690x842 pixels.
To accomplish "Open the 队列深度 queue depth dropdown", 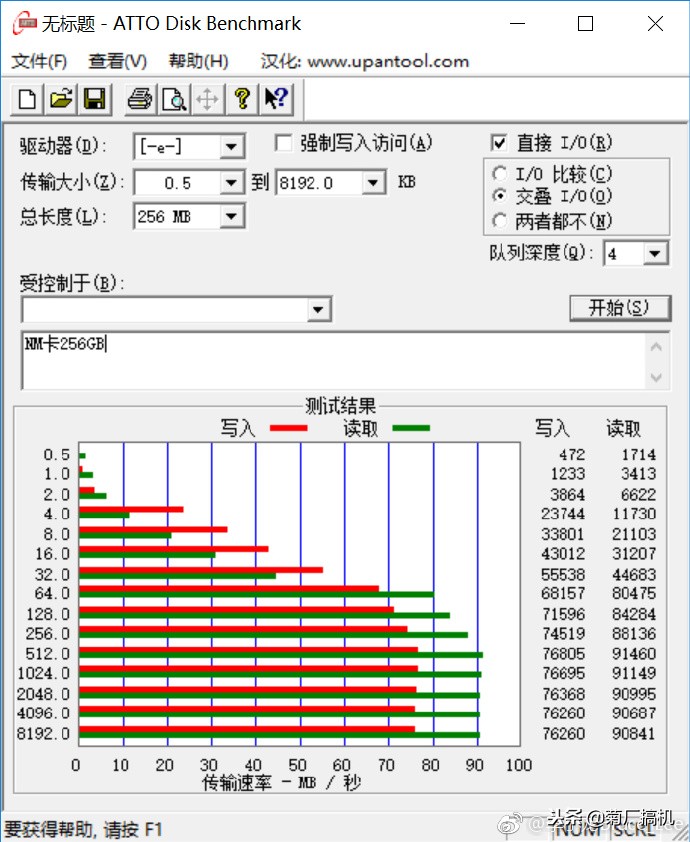I will coord(655,253).
